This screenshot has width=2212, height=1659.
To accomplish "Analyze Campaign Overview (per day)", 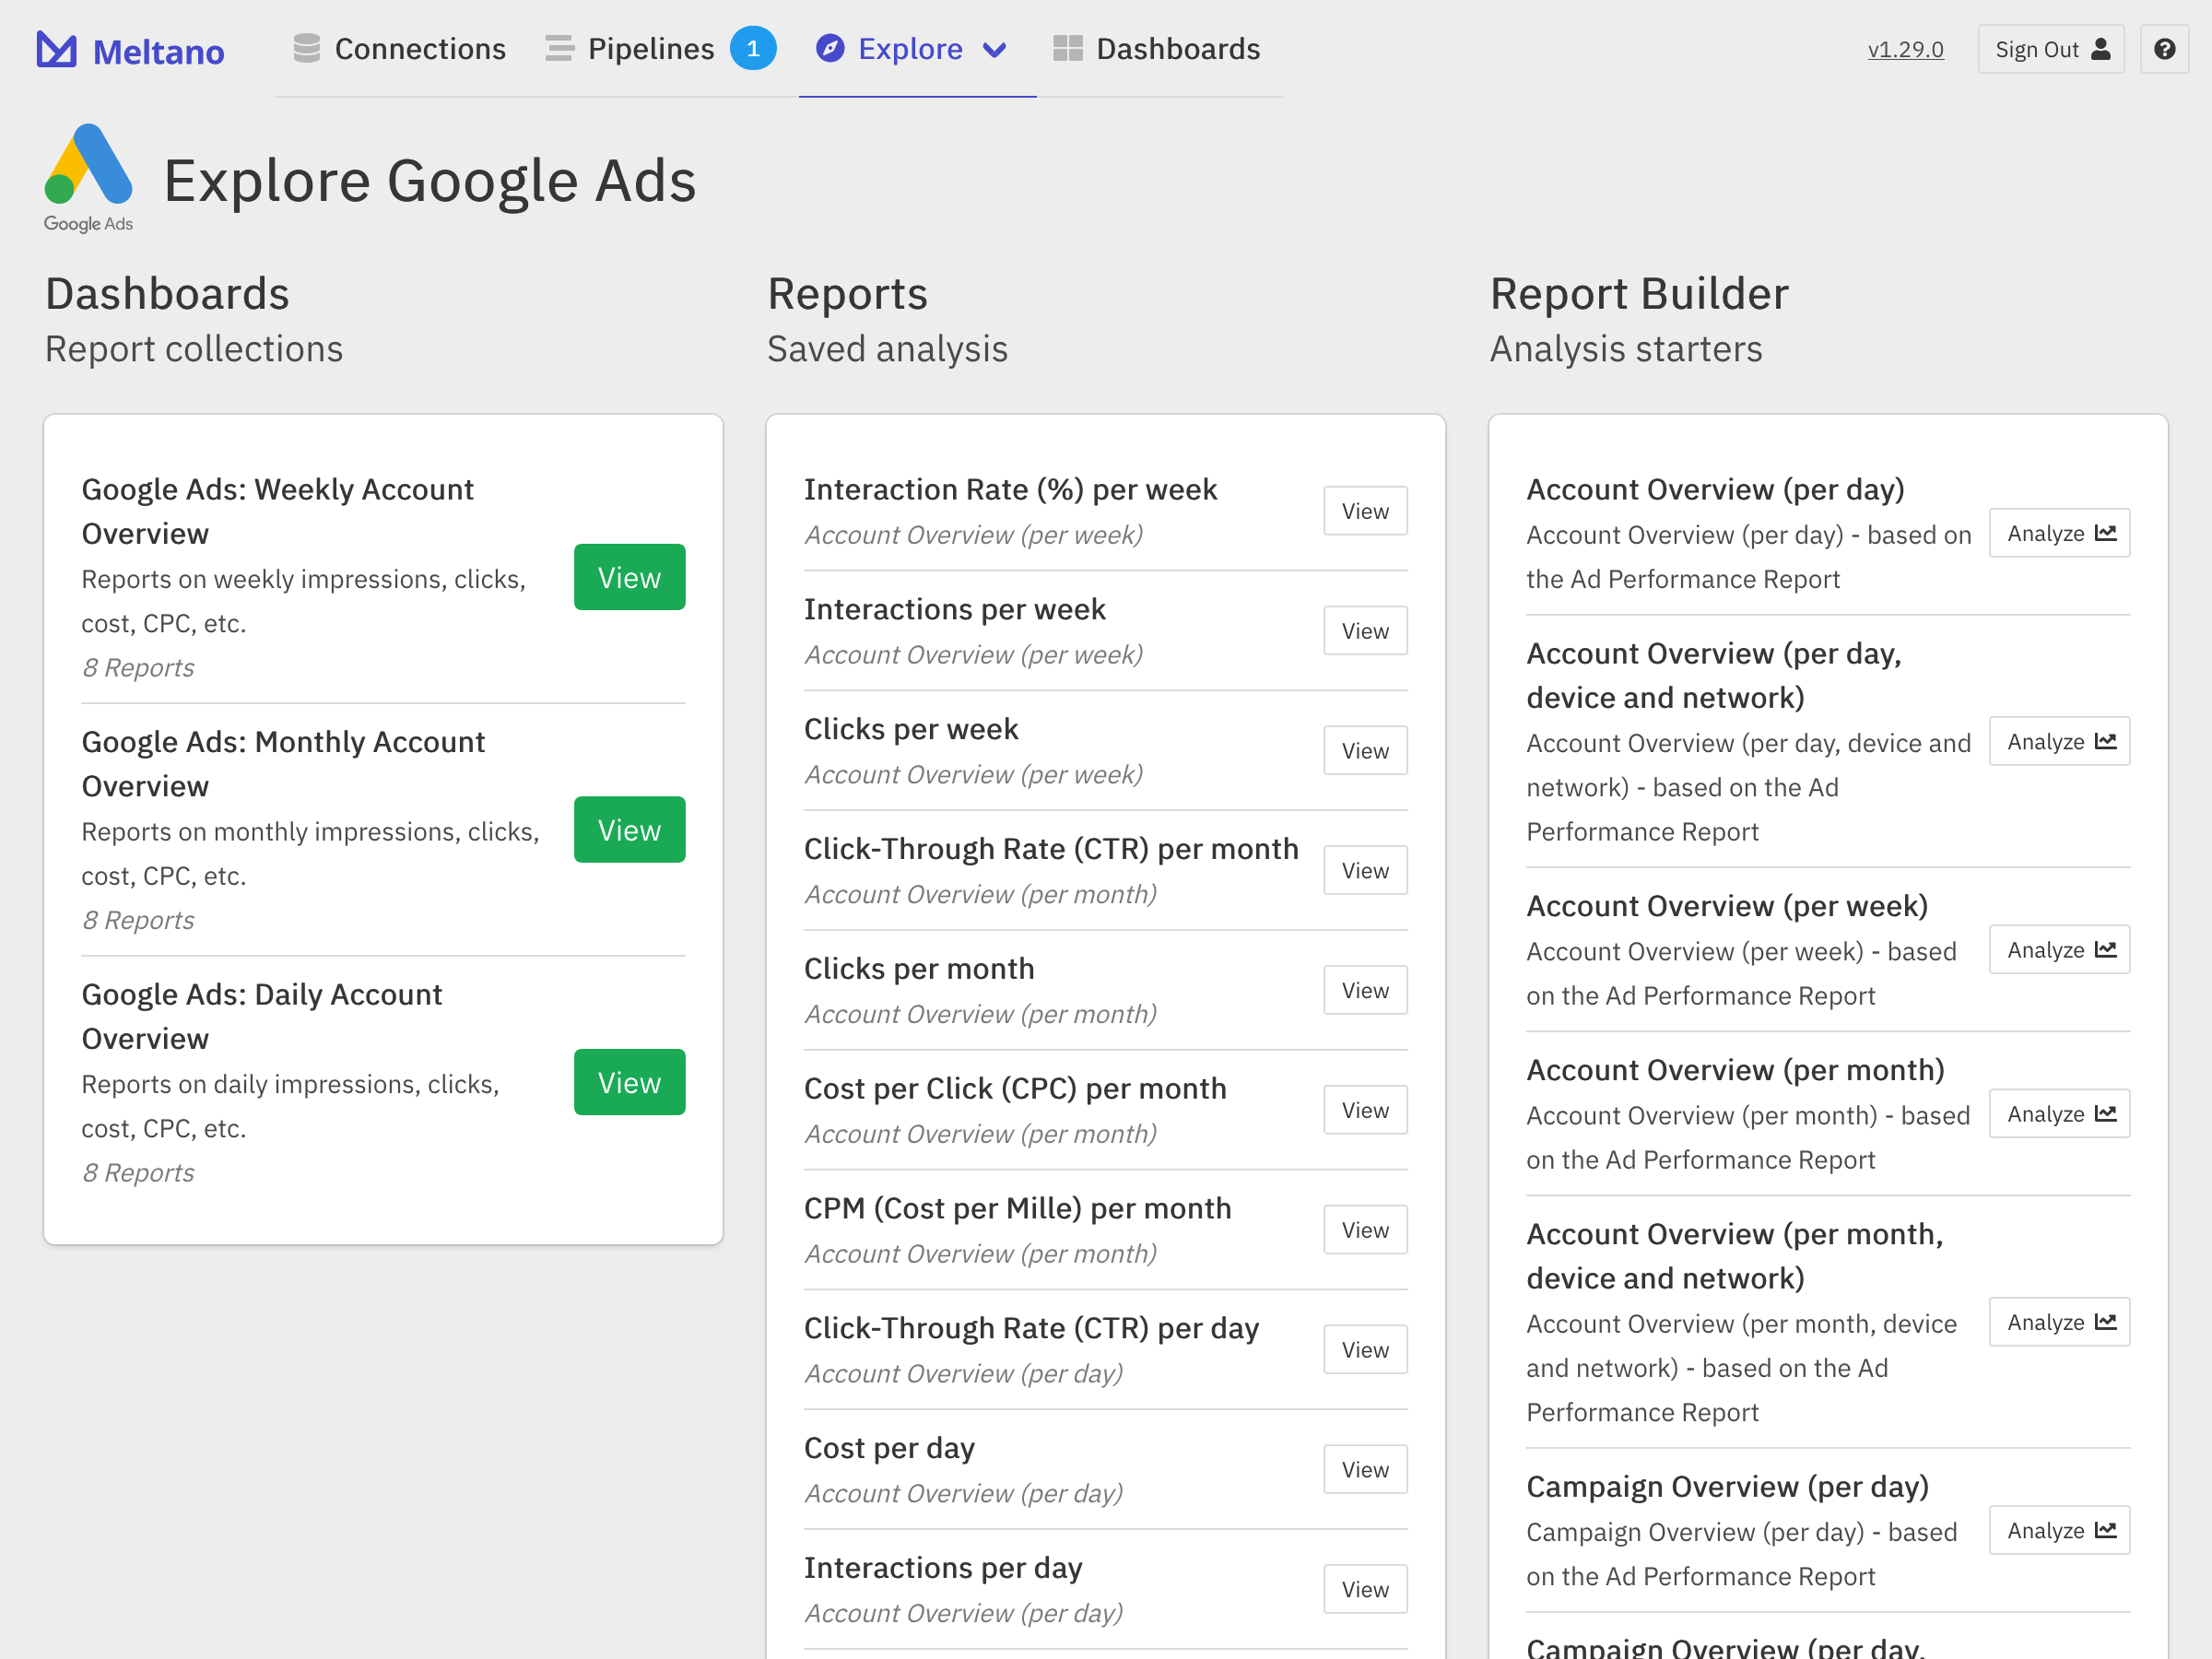I will coord(2058,1530).
